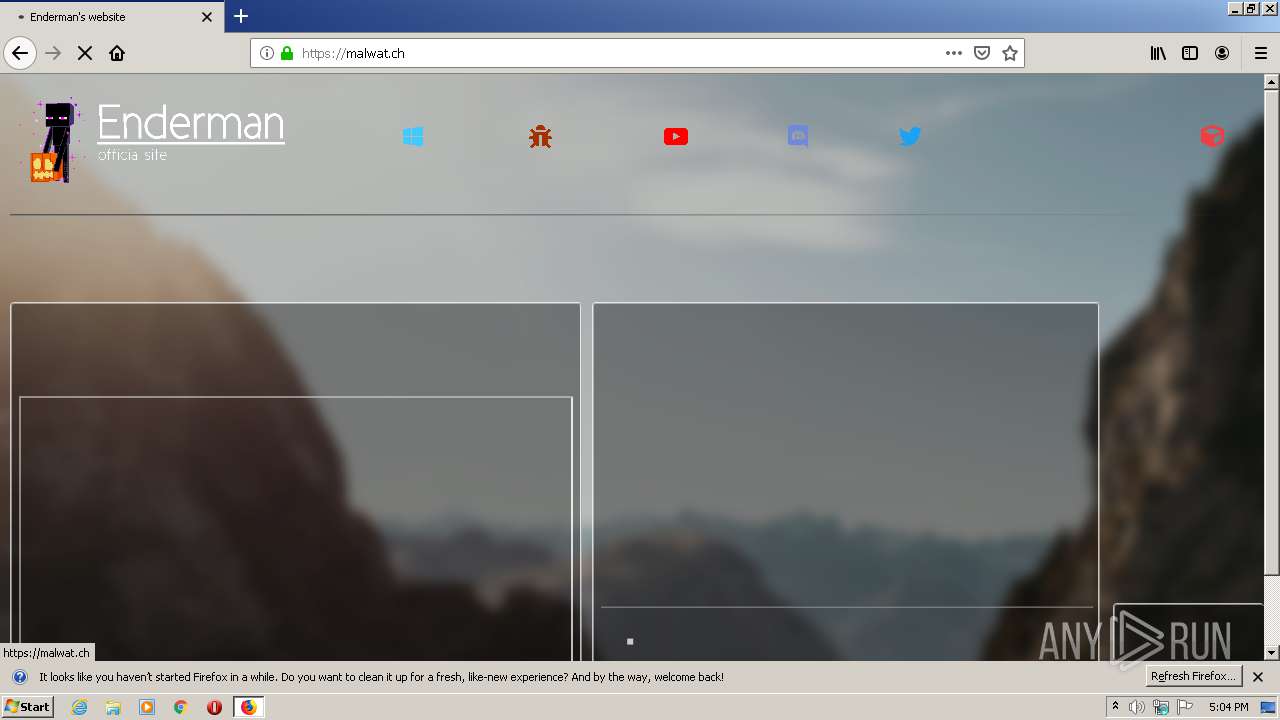Go back with the browser back arrow
Viewport: 1280px width, 720px height.
(x=20, y=53)
